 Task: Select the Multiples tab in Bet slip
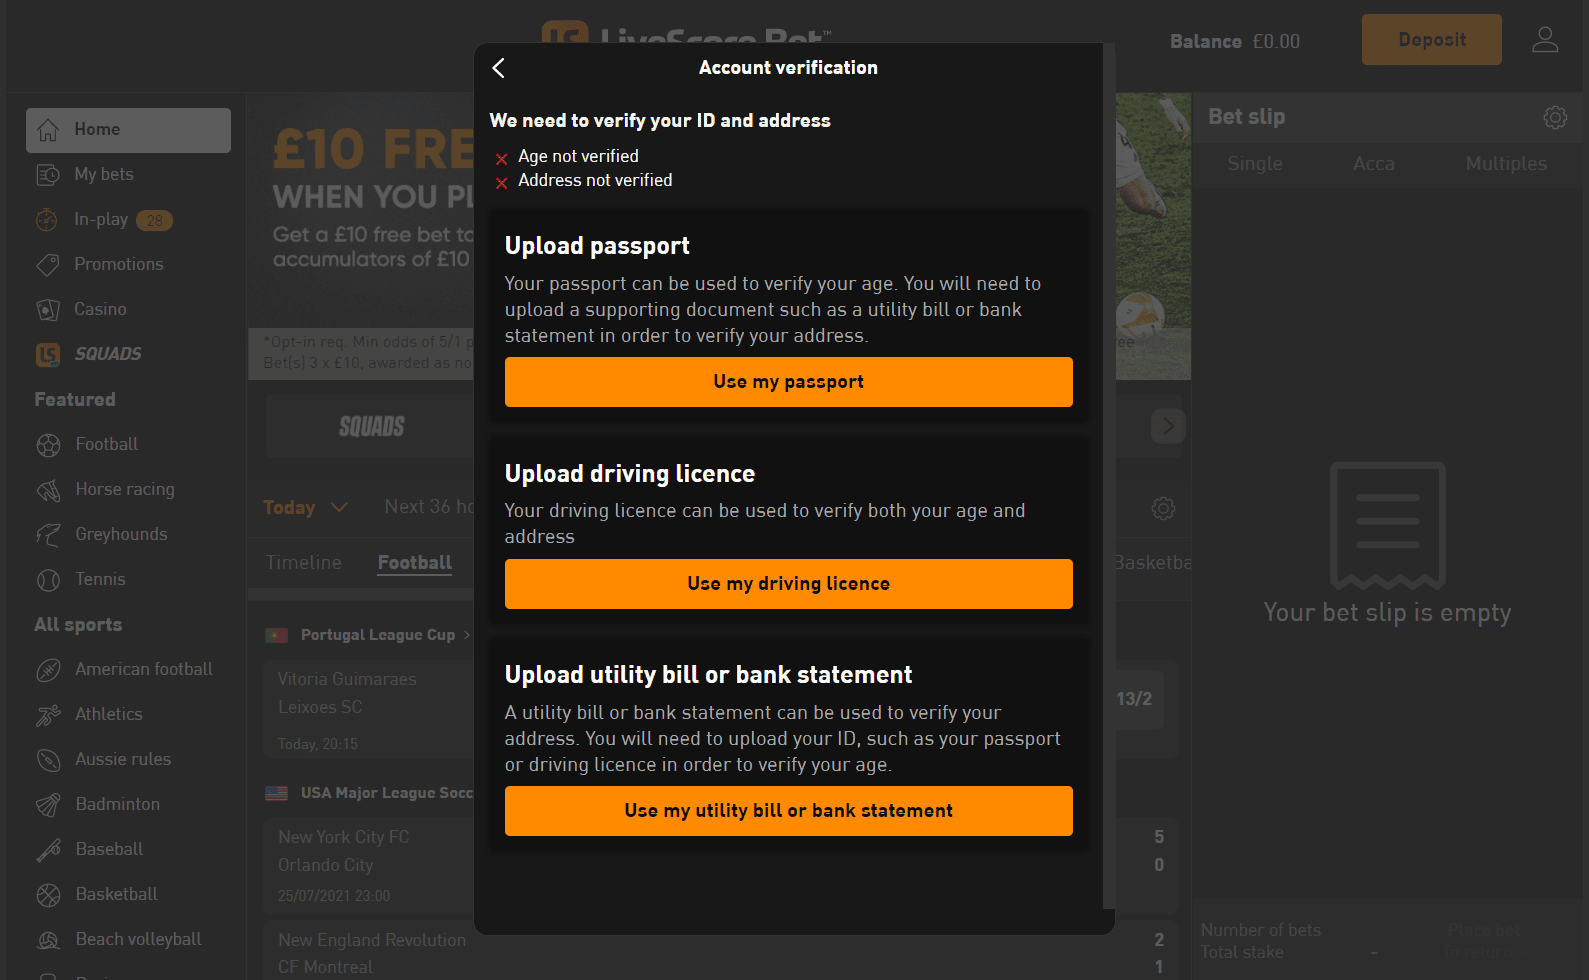point(1505,164)
